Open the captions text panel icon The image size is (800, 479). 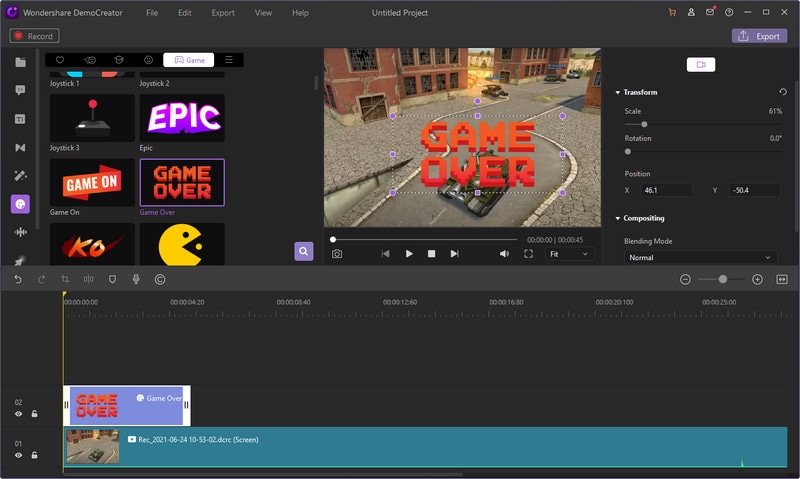pyautogui.click(x=20, y=119)
